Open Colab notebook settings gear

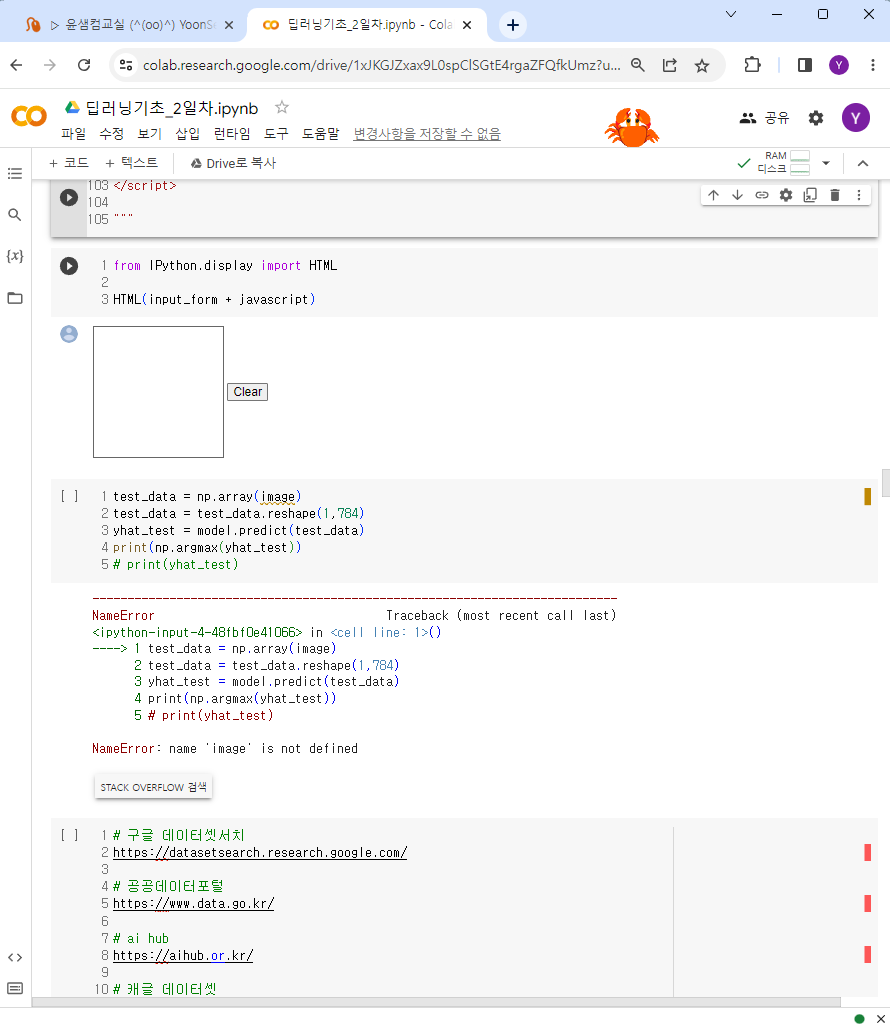pyautogui.click(x=816, y=118)
